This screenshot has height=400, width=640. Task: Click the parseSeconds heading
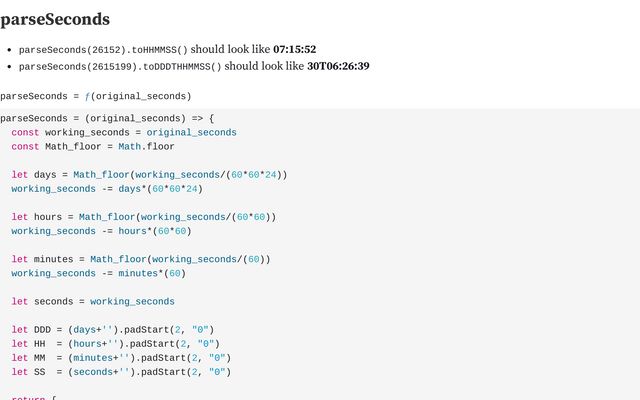pyautogui.click(x=55, y=19)
